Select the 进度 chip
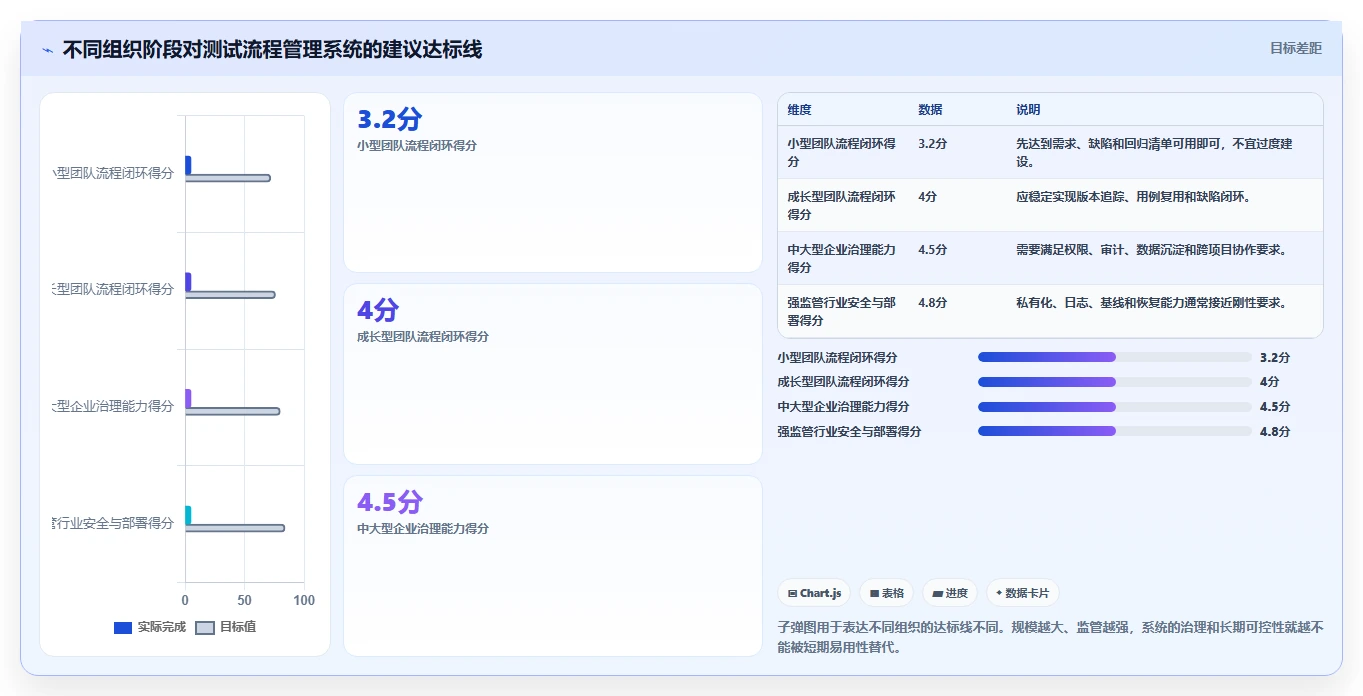Screen dimensions: 1363x696 click(950, 593)
